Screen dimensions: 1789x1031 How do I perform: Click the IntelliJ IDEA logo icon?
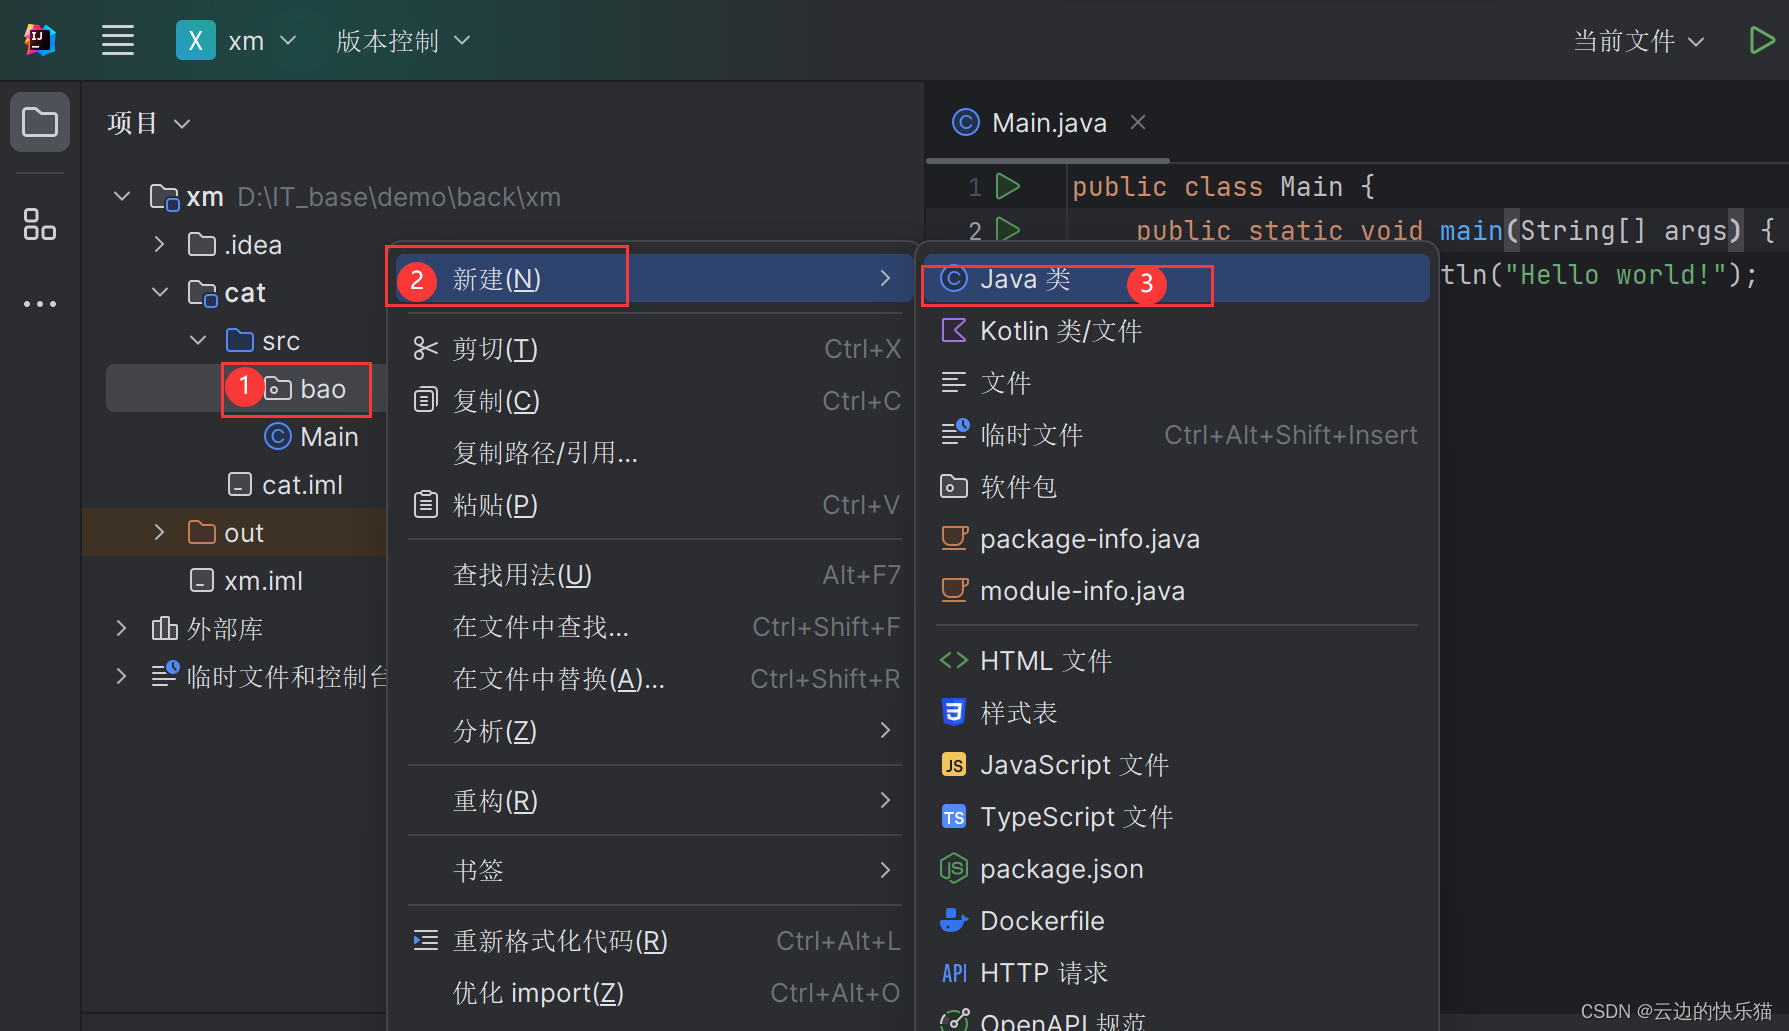pos(40,40)
